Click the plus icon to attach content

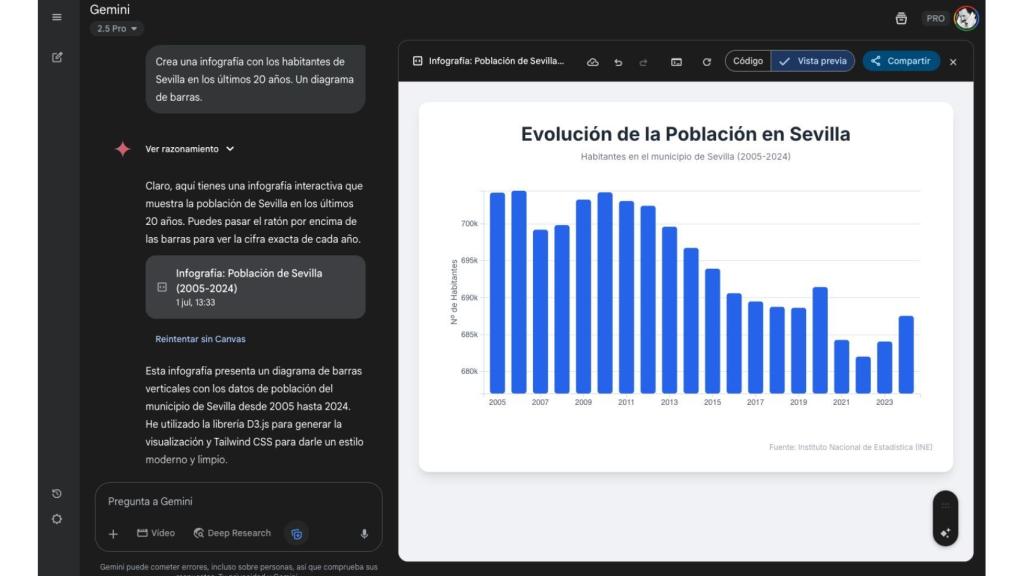coord(111,533)
